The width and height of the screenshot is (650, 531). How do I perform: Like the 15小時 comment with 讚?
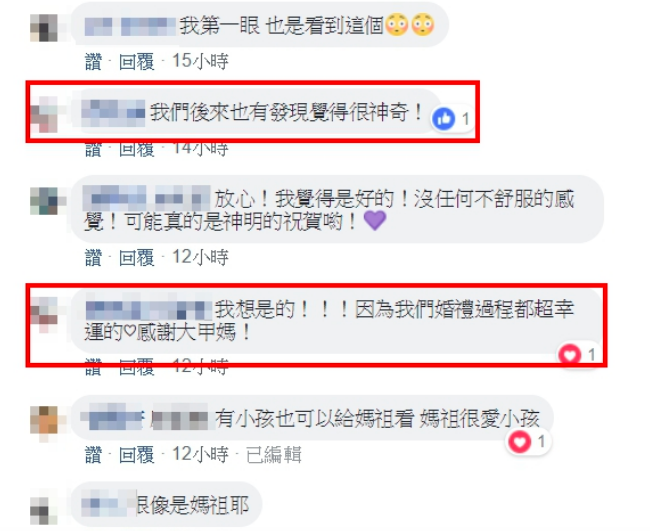point(93,62)
